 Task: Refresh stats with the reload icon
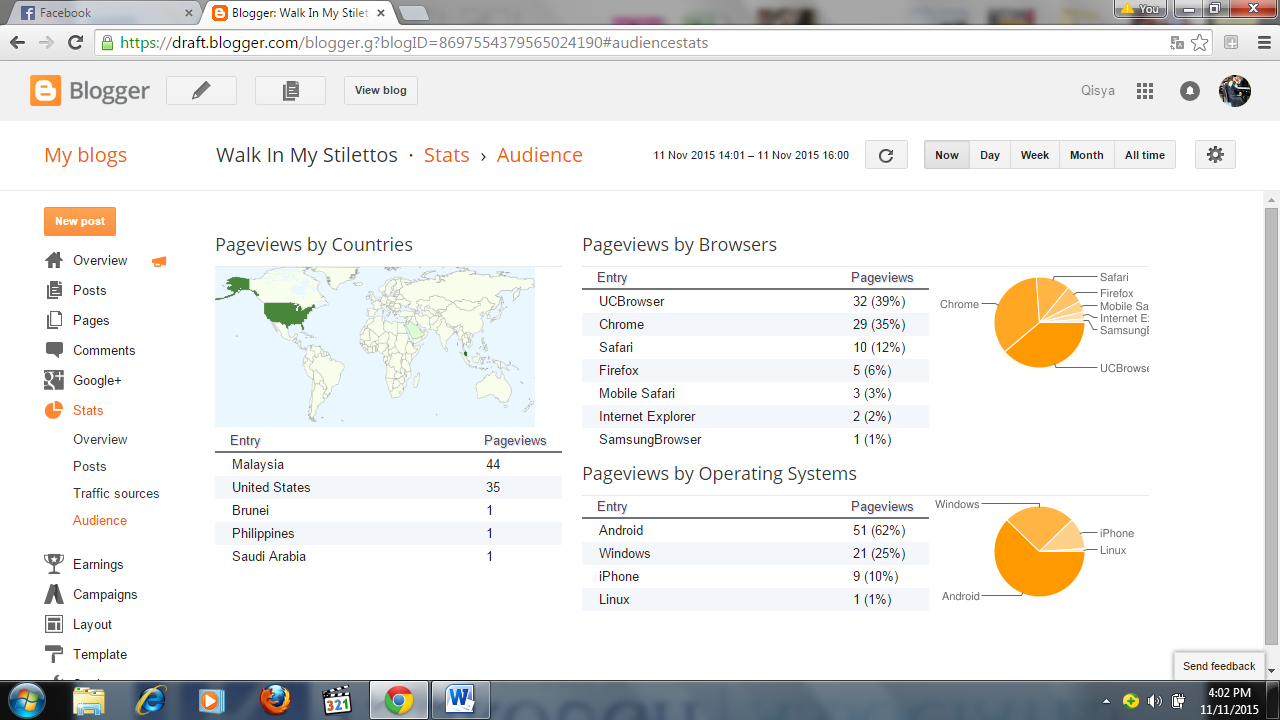click(x=886, y=155)
